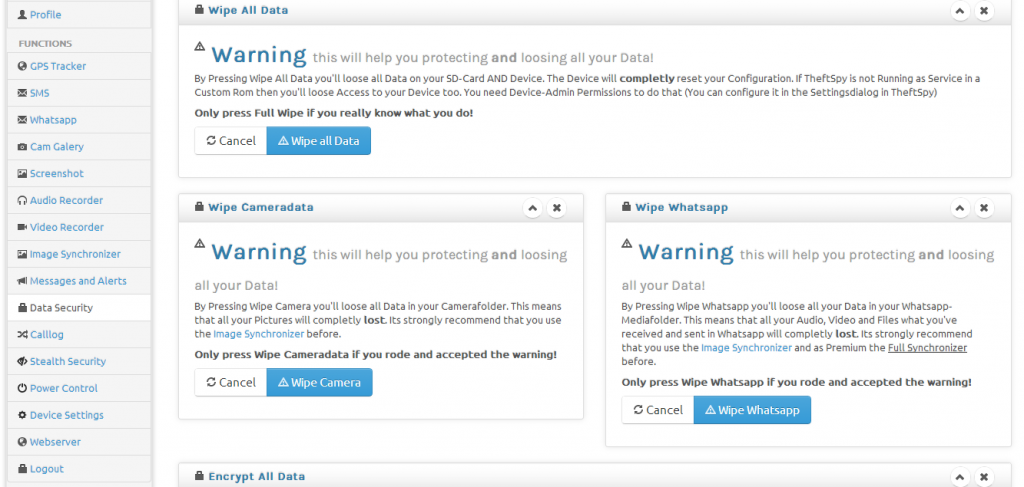Click the Wipe All Data panel title
Viewport: 1024px width, 487px height.
pyautogui.click(x=248, y=10)
